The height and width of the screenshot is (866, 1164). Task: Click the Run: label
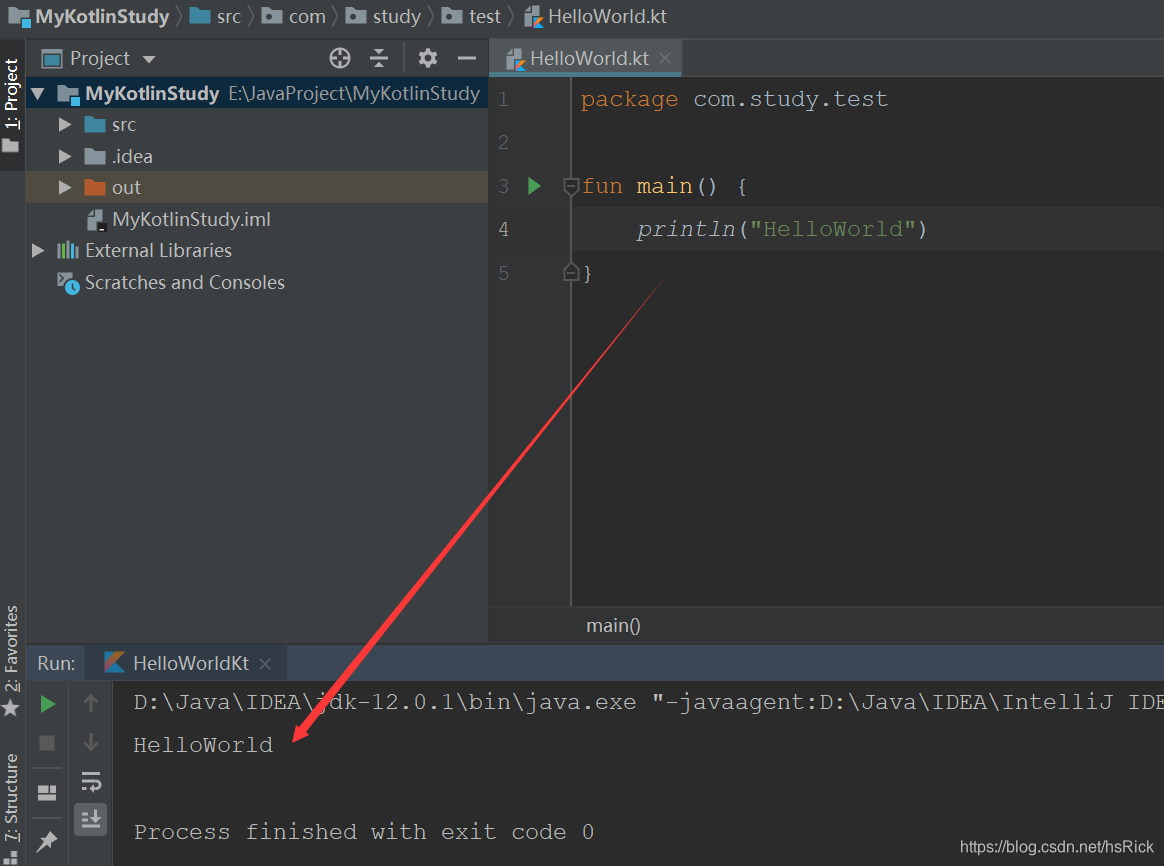(56, 663)
